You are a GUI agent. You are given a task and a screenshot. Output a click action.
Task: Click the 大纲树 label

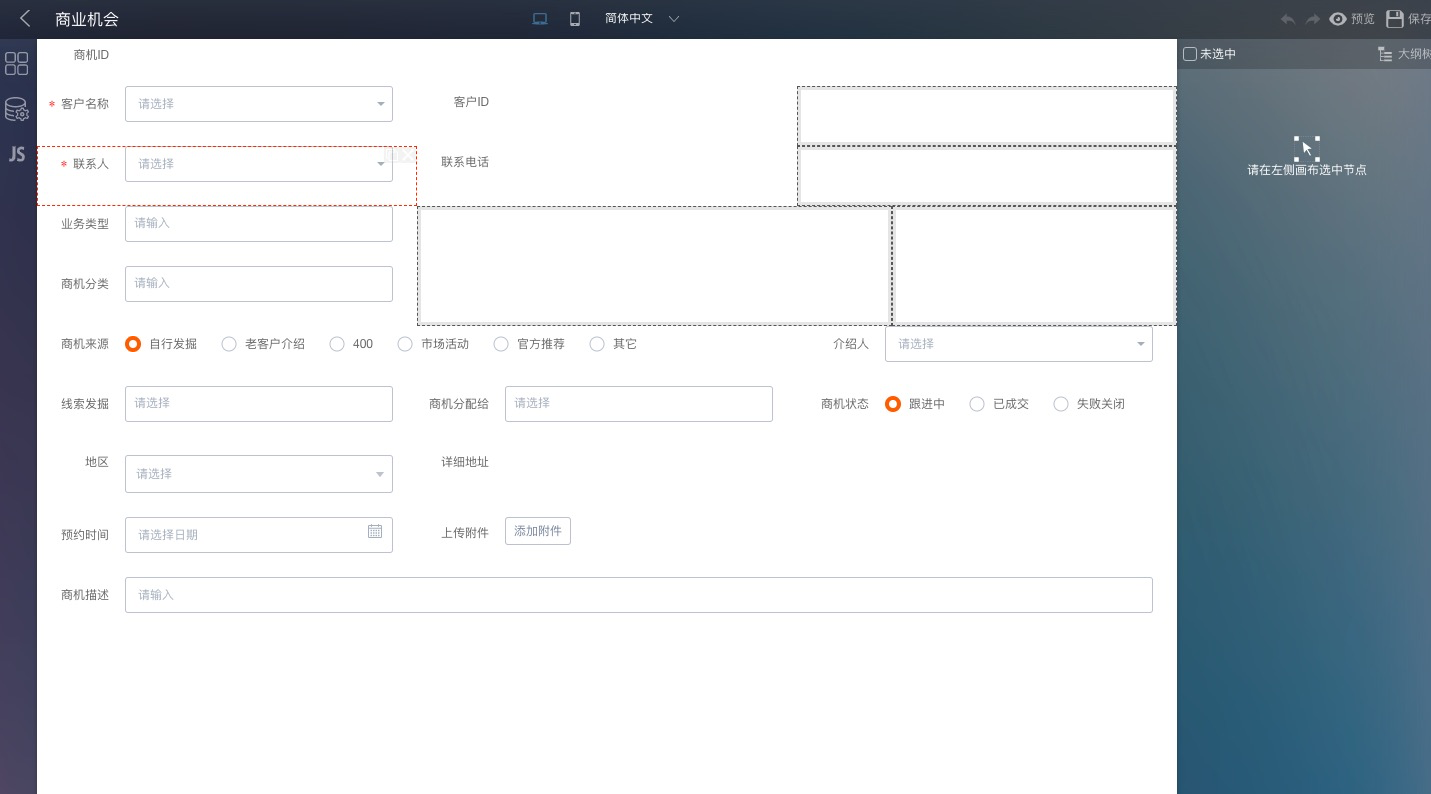(x=1414, y=54)
